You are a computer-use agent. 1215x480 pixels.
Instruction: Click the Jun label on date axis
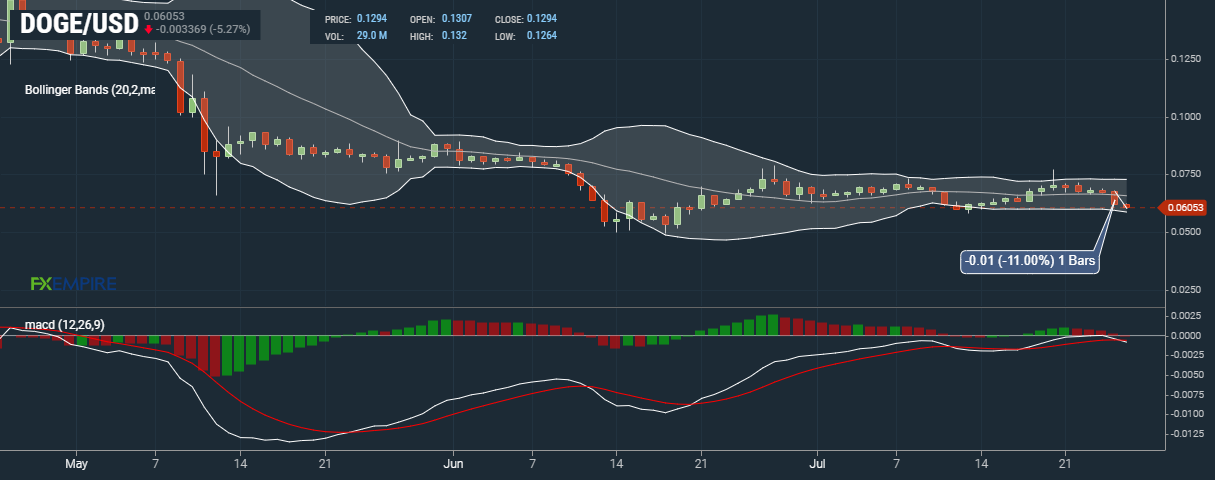(x=454, y=464)
